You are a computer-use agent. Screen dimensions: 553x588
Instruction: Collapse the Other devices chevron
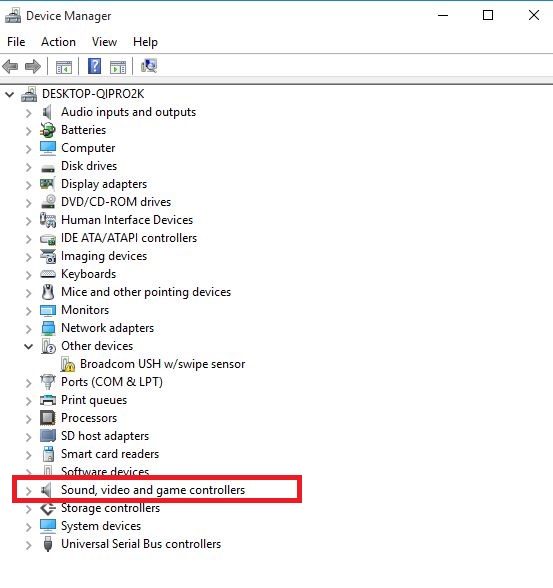[28, 346]
